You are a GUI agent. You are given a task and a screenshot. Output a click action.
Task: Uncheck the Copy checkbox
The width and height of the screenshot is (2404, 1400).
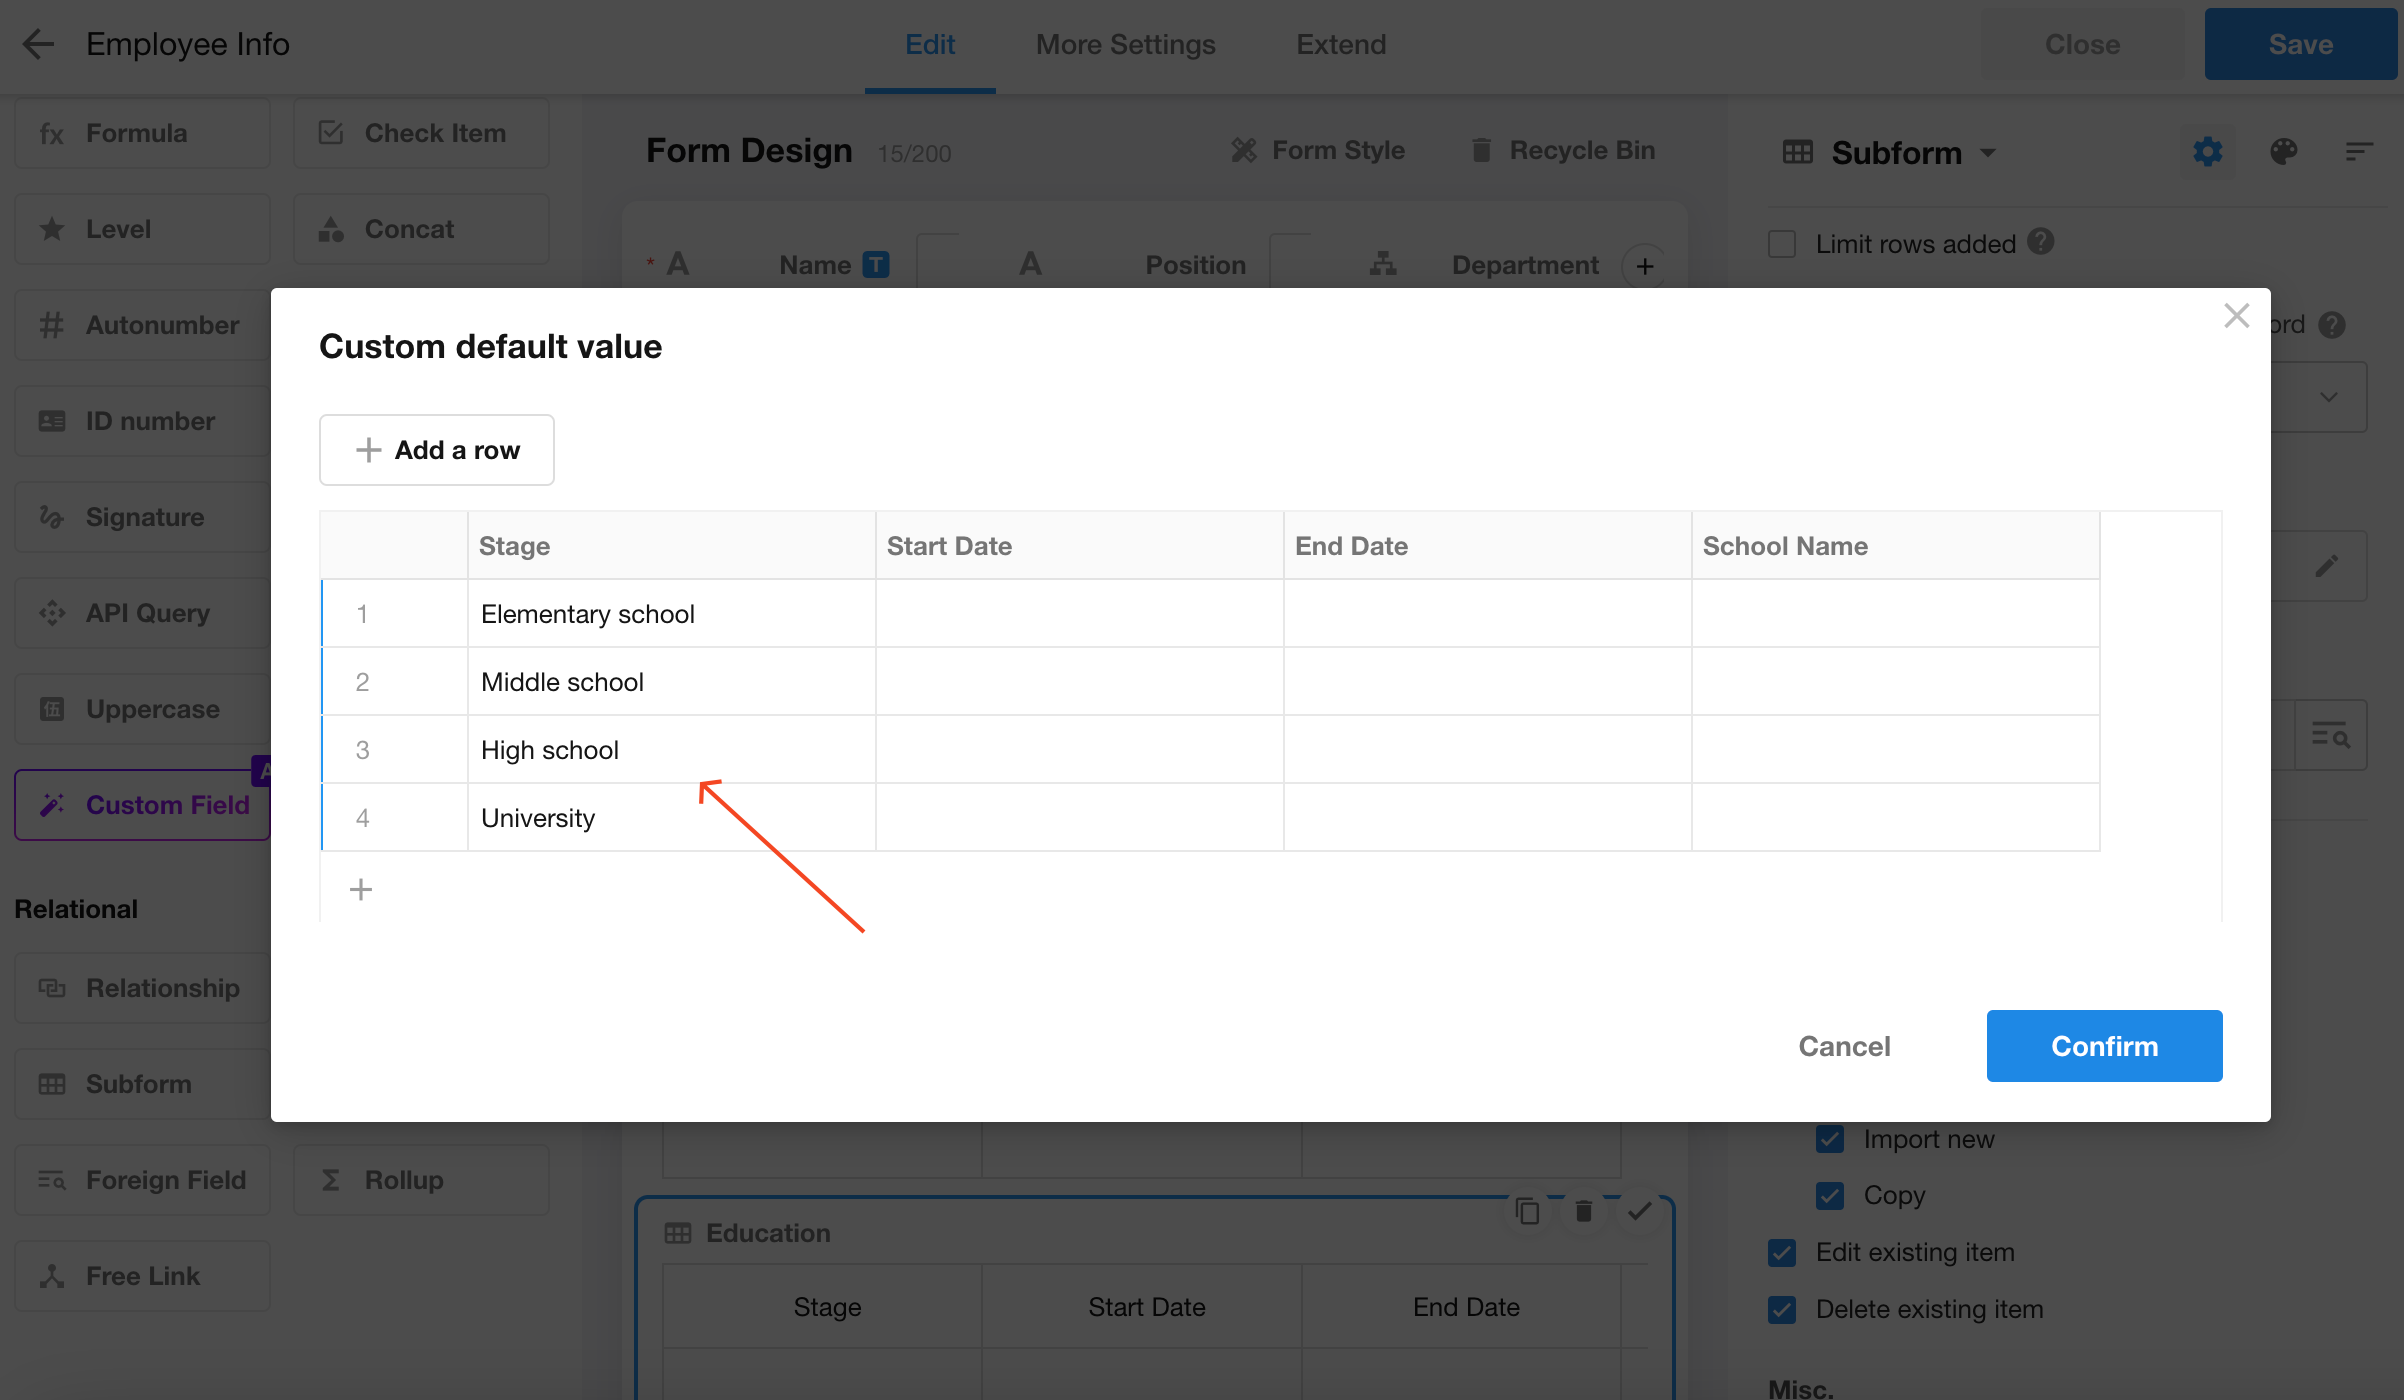[1830, 1195]
